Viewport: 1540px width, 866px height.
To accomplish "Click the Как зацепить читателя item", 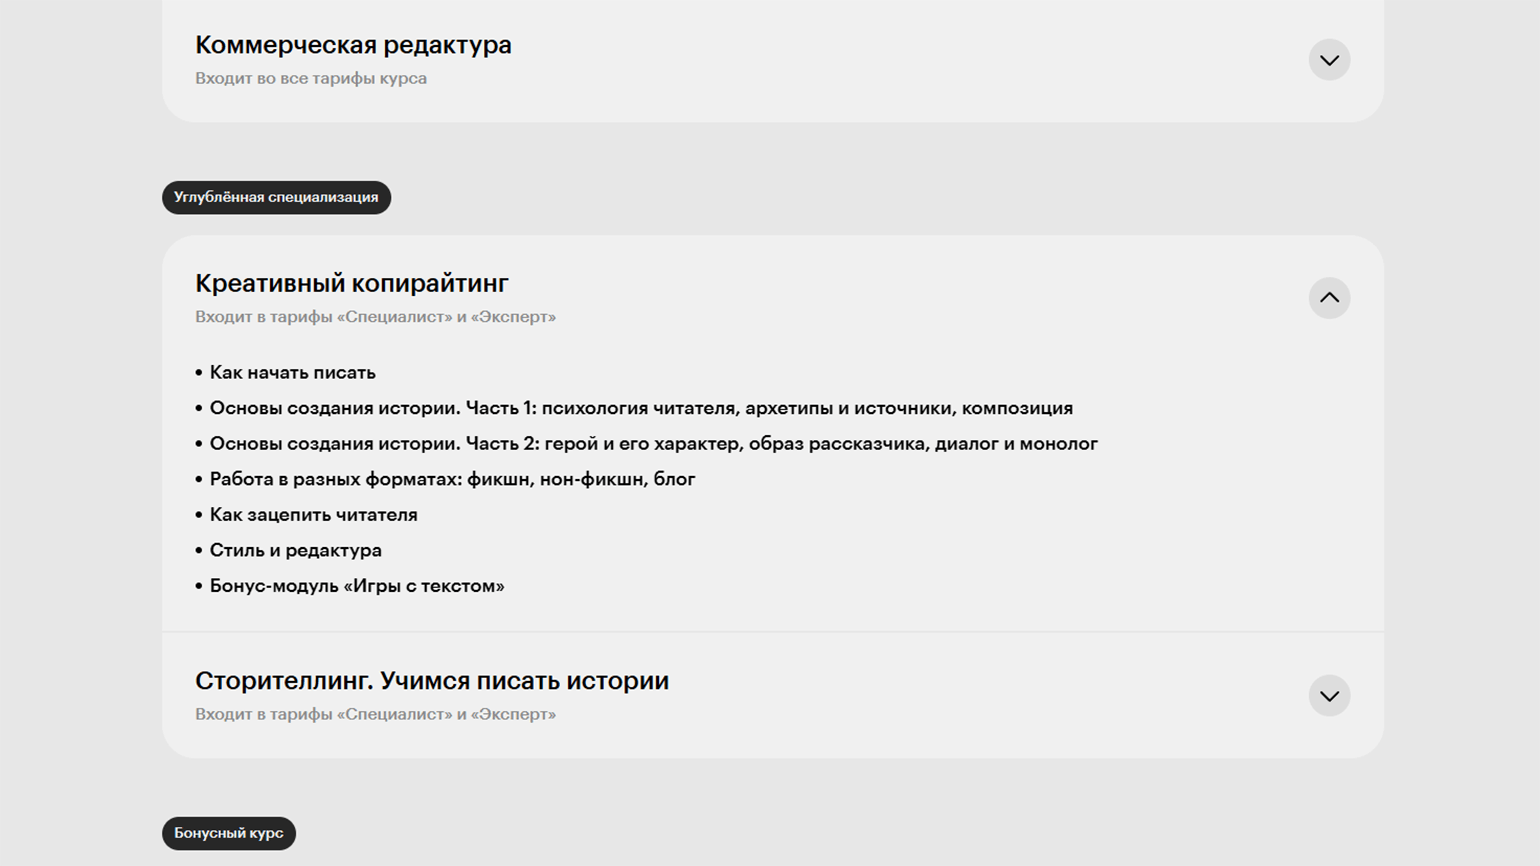I will (x=313, y=515).
